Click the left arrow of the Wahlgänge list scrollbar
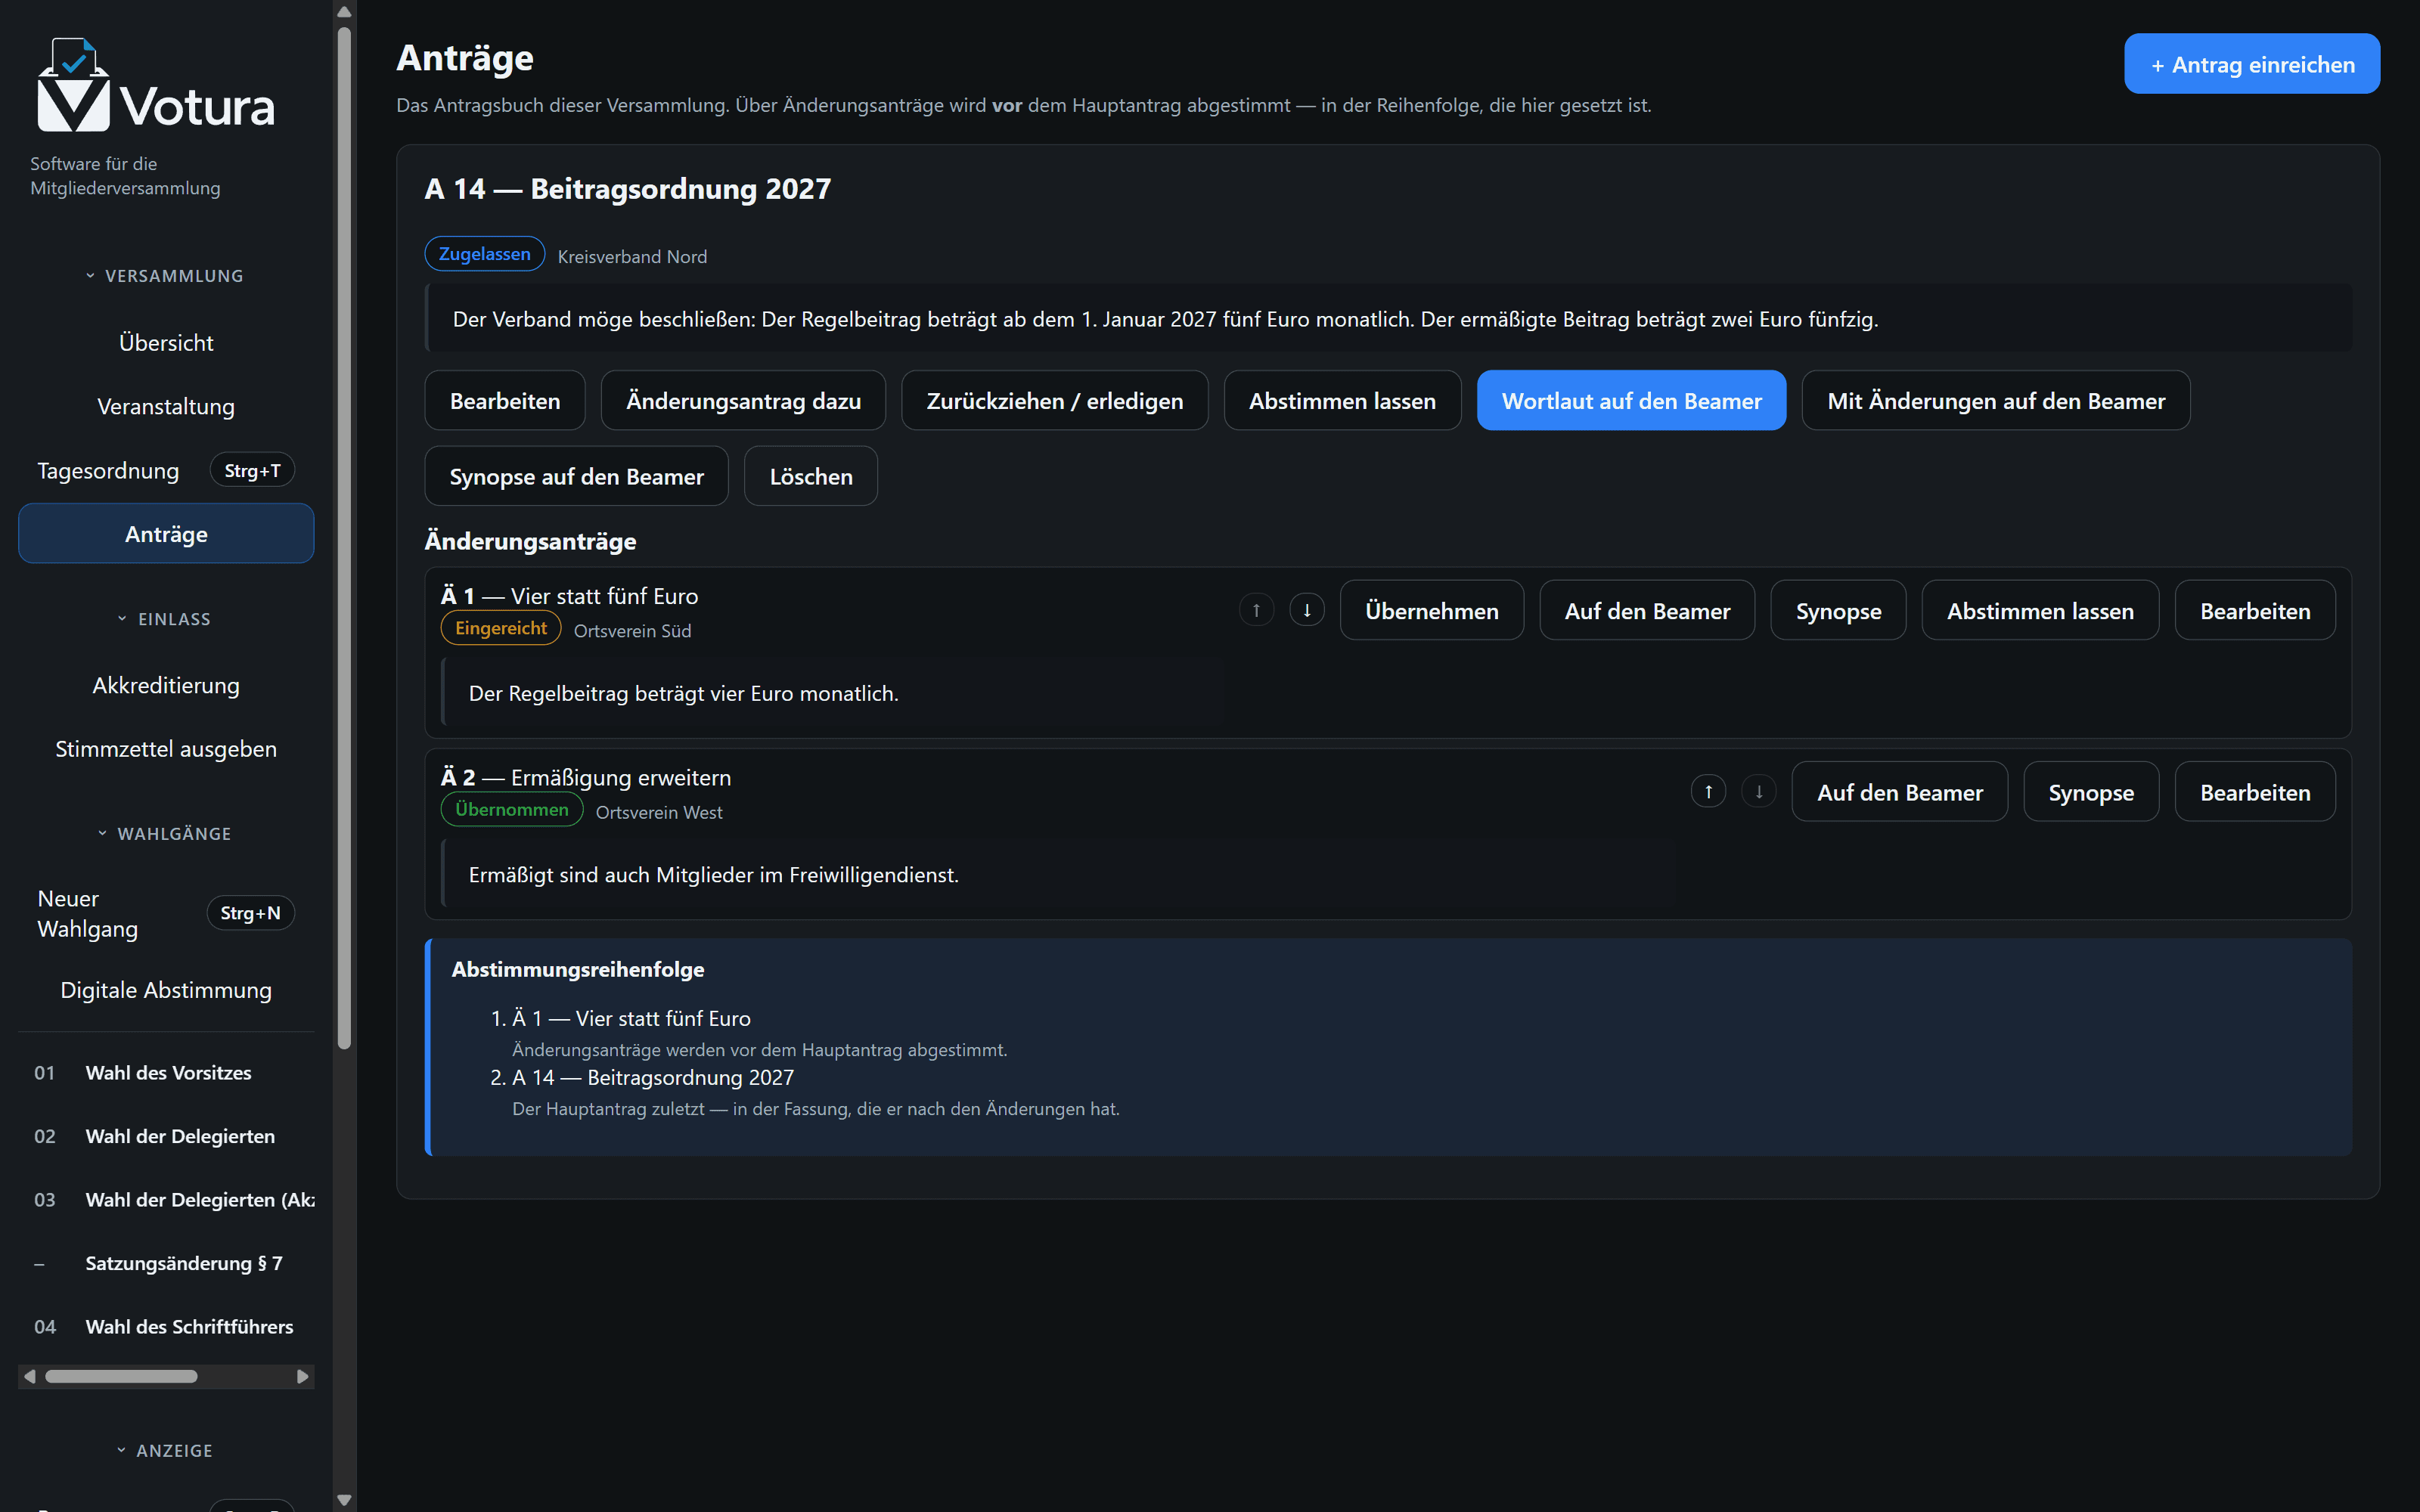Viewport: 2420px width, 1512px height. [x=29, y=1377]
